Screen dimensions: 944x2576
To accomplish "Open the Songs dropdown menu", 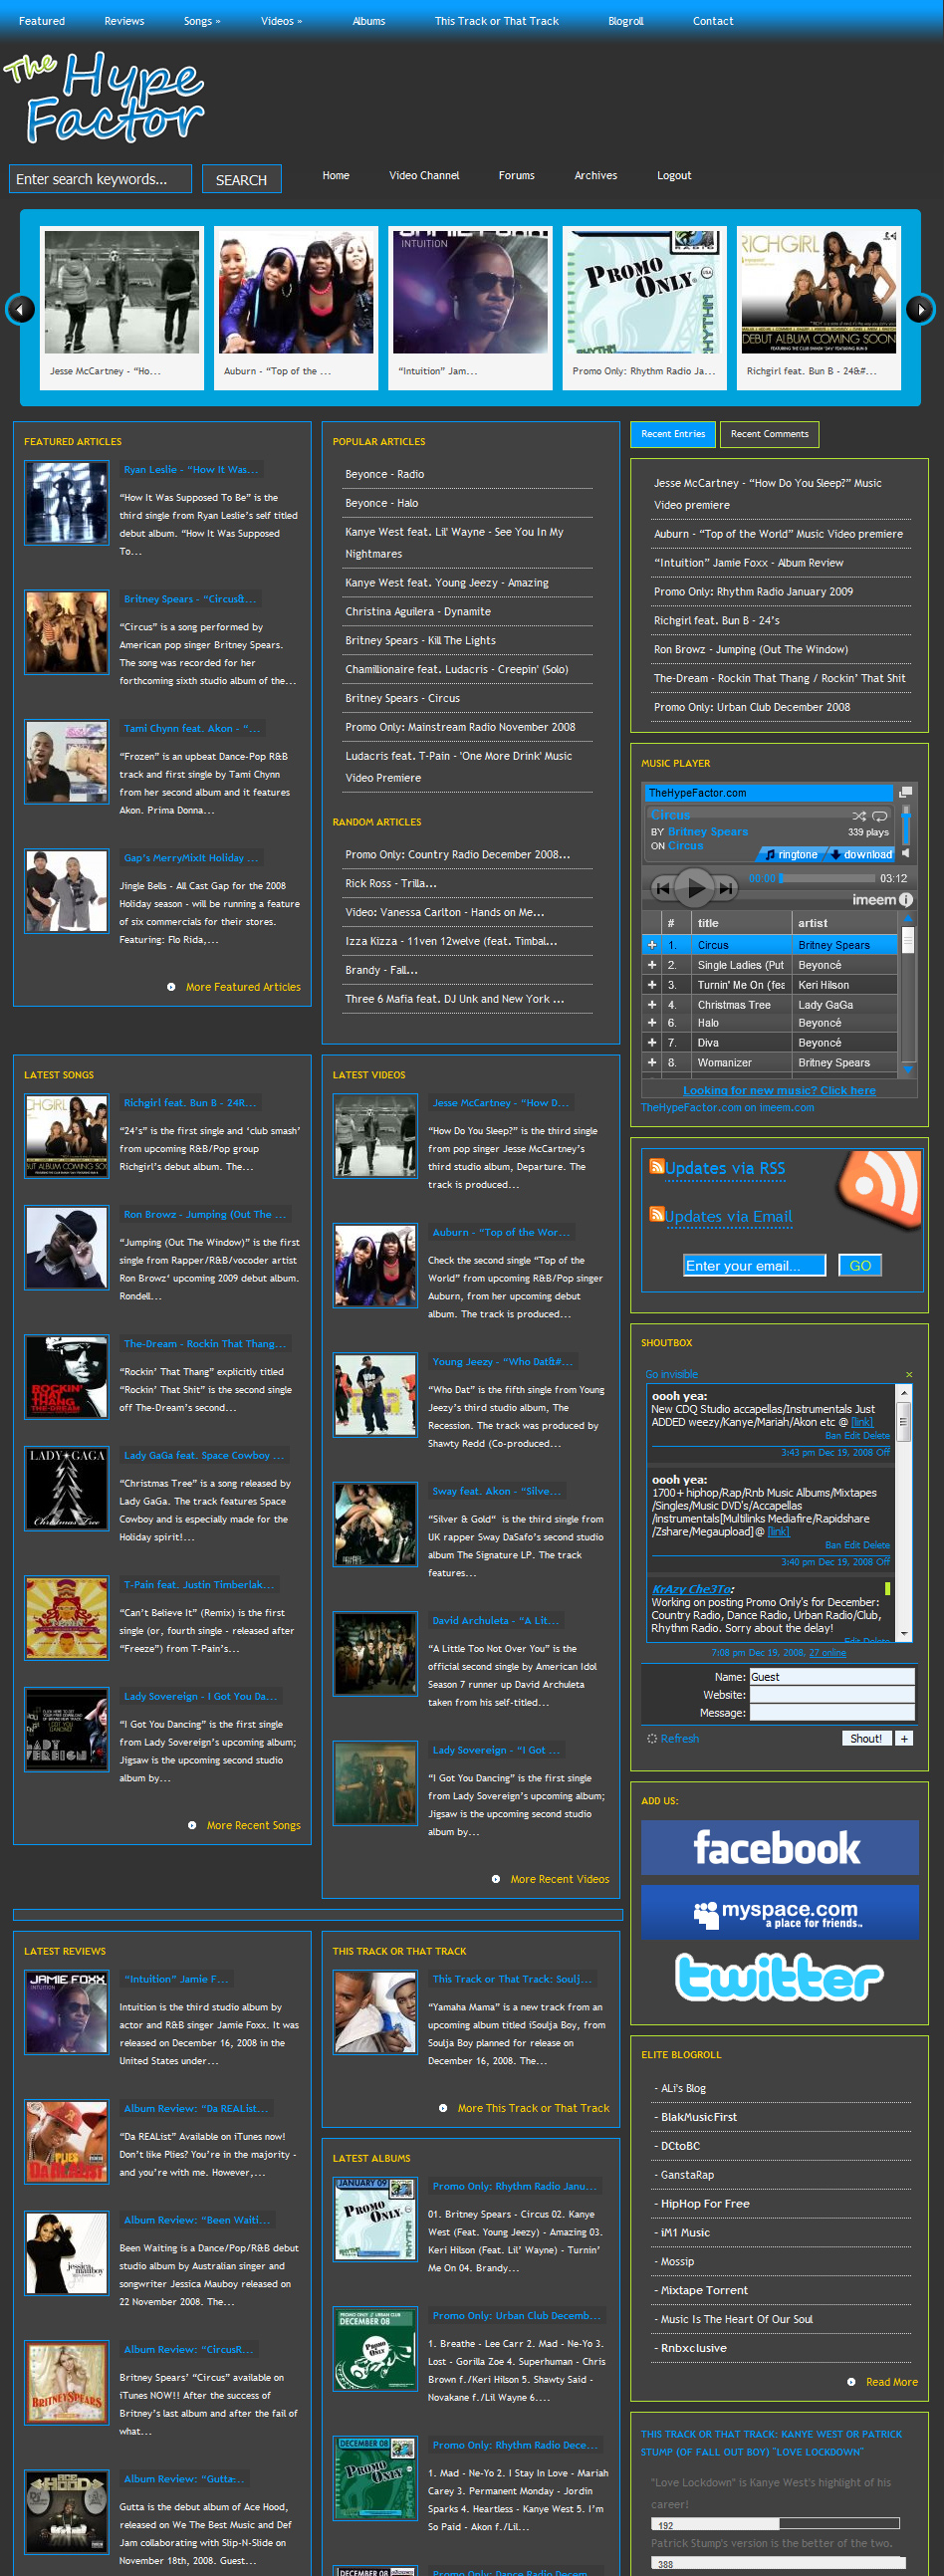I will pyautogui.click(x=201, y=21).
